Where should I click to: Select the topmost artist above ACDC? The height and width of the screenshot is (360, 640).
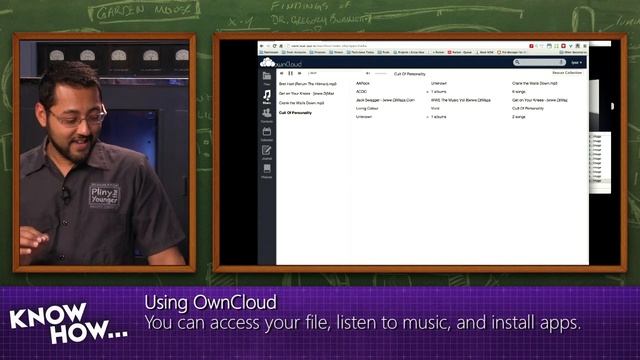click(x=363, y=83)
